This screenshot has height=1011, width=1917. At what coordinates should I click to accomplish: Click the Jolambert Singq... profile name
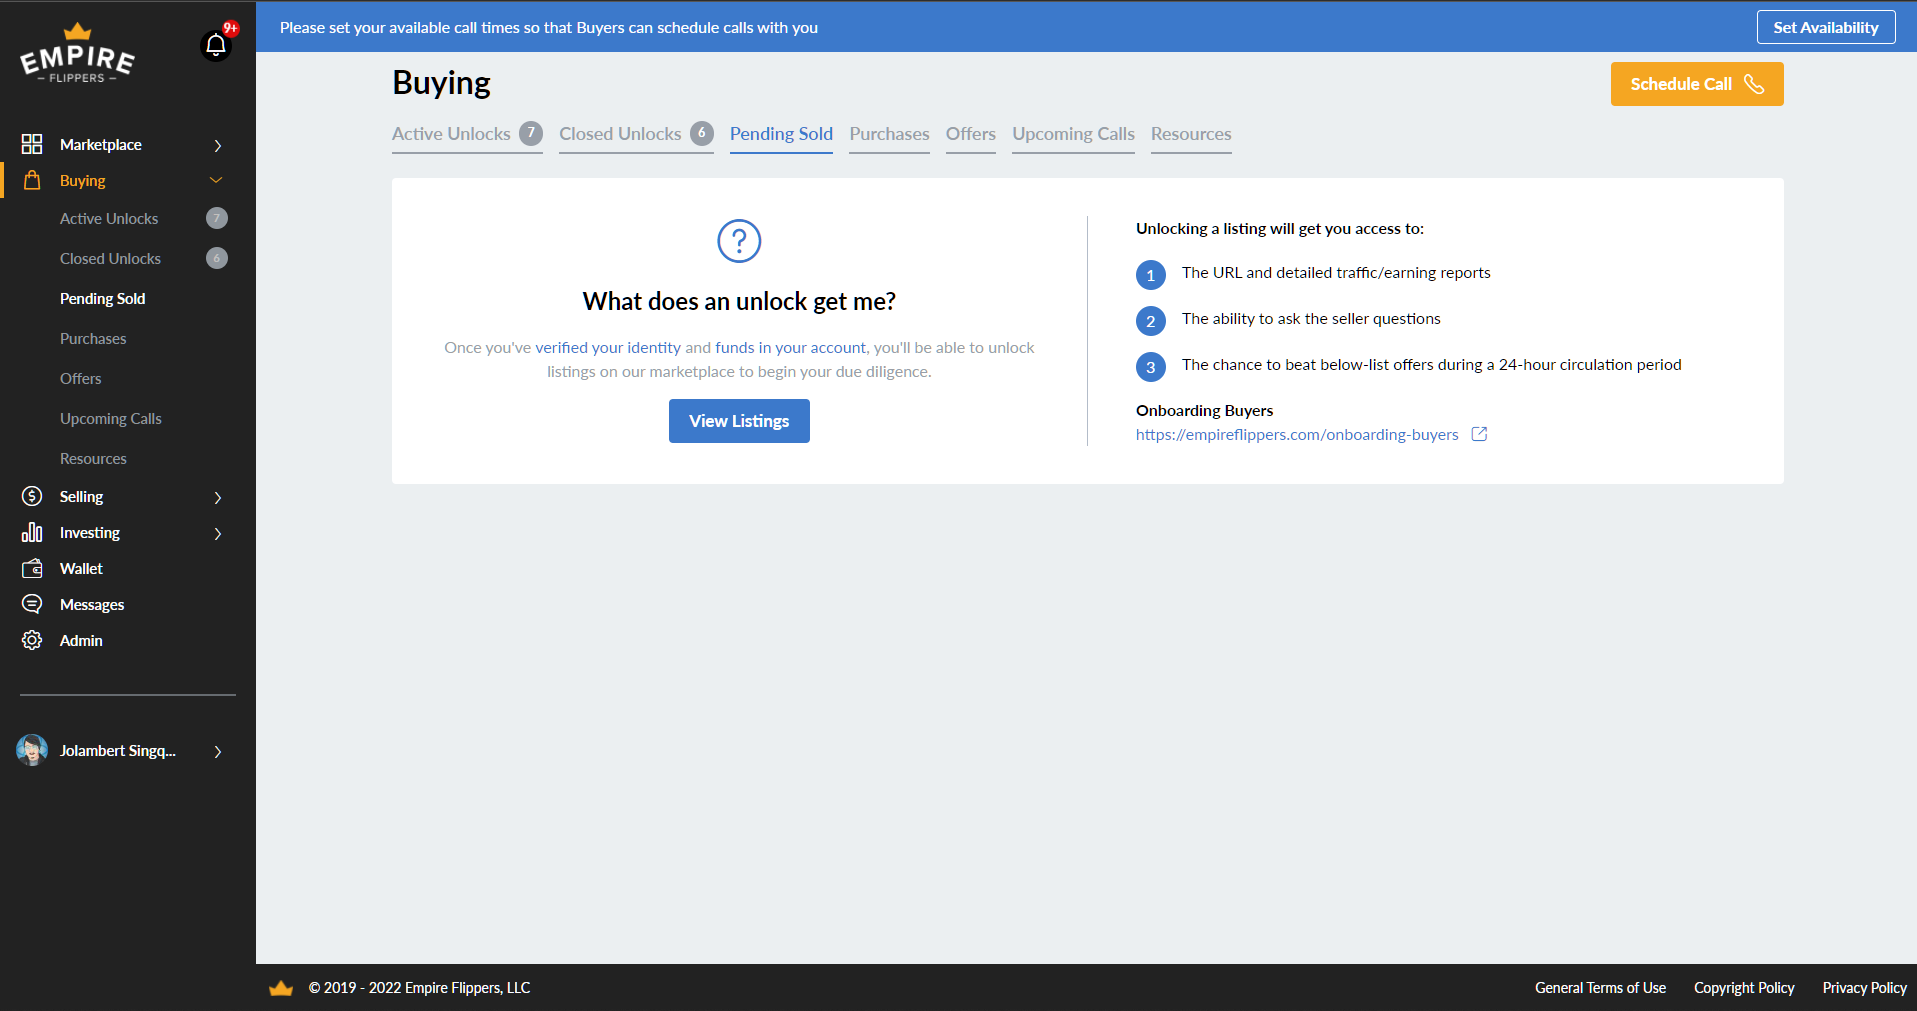[x=118, y=750]
